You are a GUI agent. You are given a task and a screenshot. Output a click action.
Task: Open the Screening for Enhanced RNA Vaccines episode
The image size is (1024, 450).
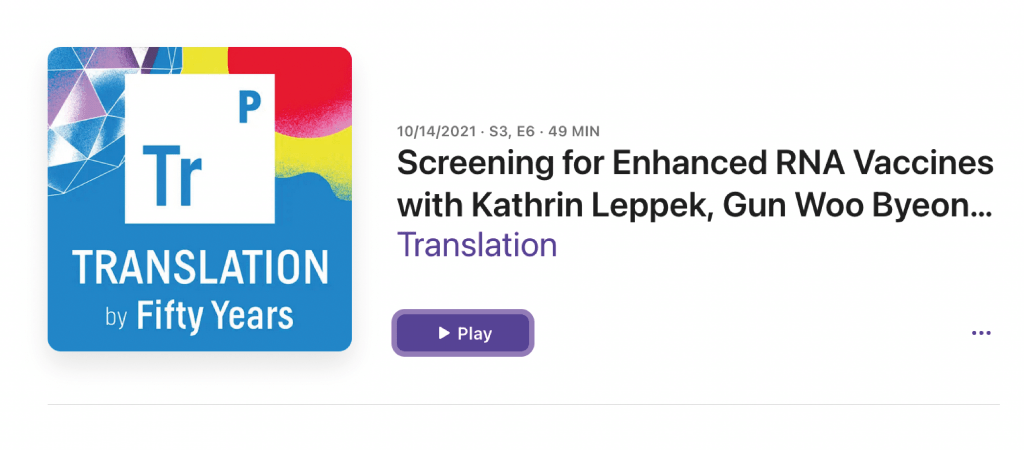coord(695,163)
